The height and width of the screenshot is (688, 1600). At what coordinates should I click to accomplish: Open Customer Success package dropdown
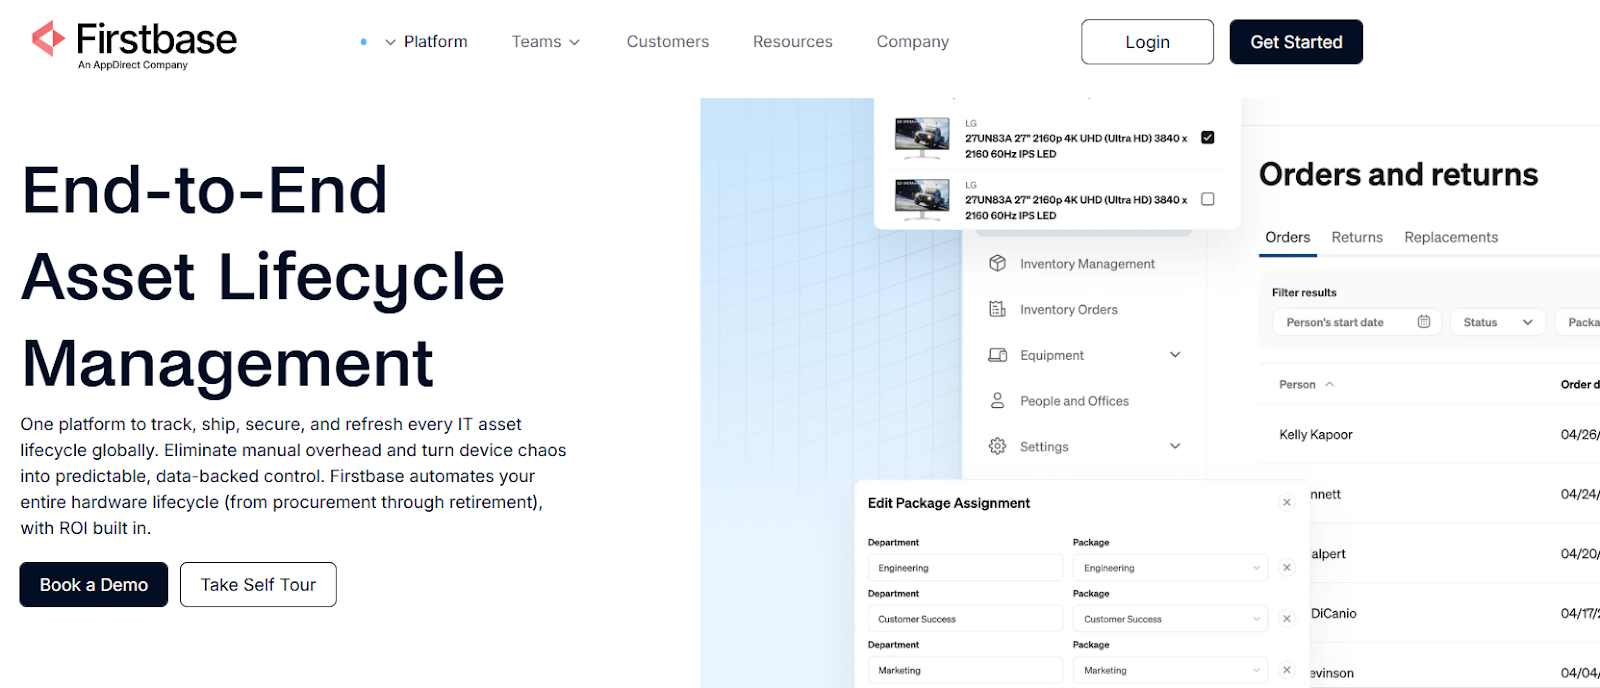point(1170,619)
